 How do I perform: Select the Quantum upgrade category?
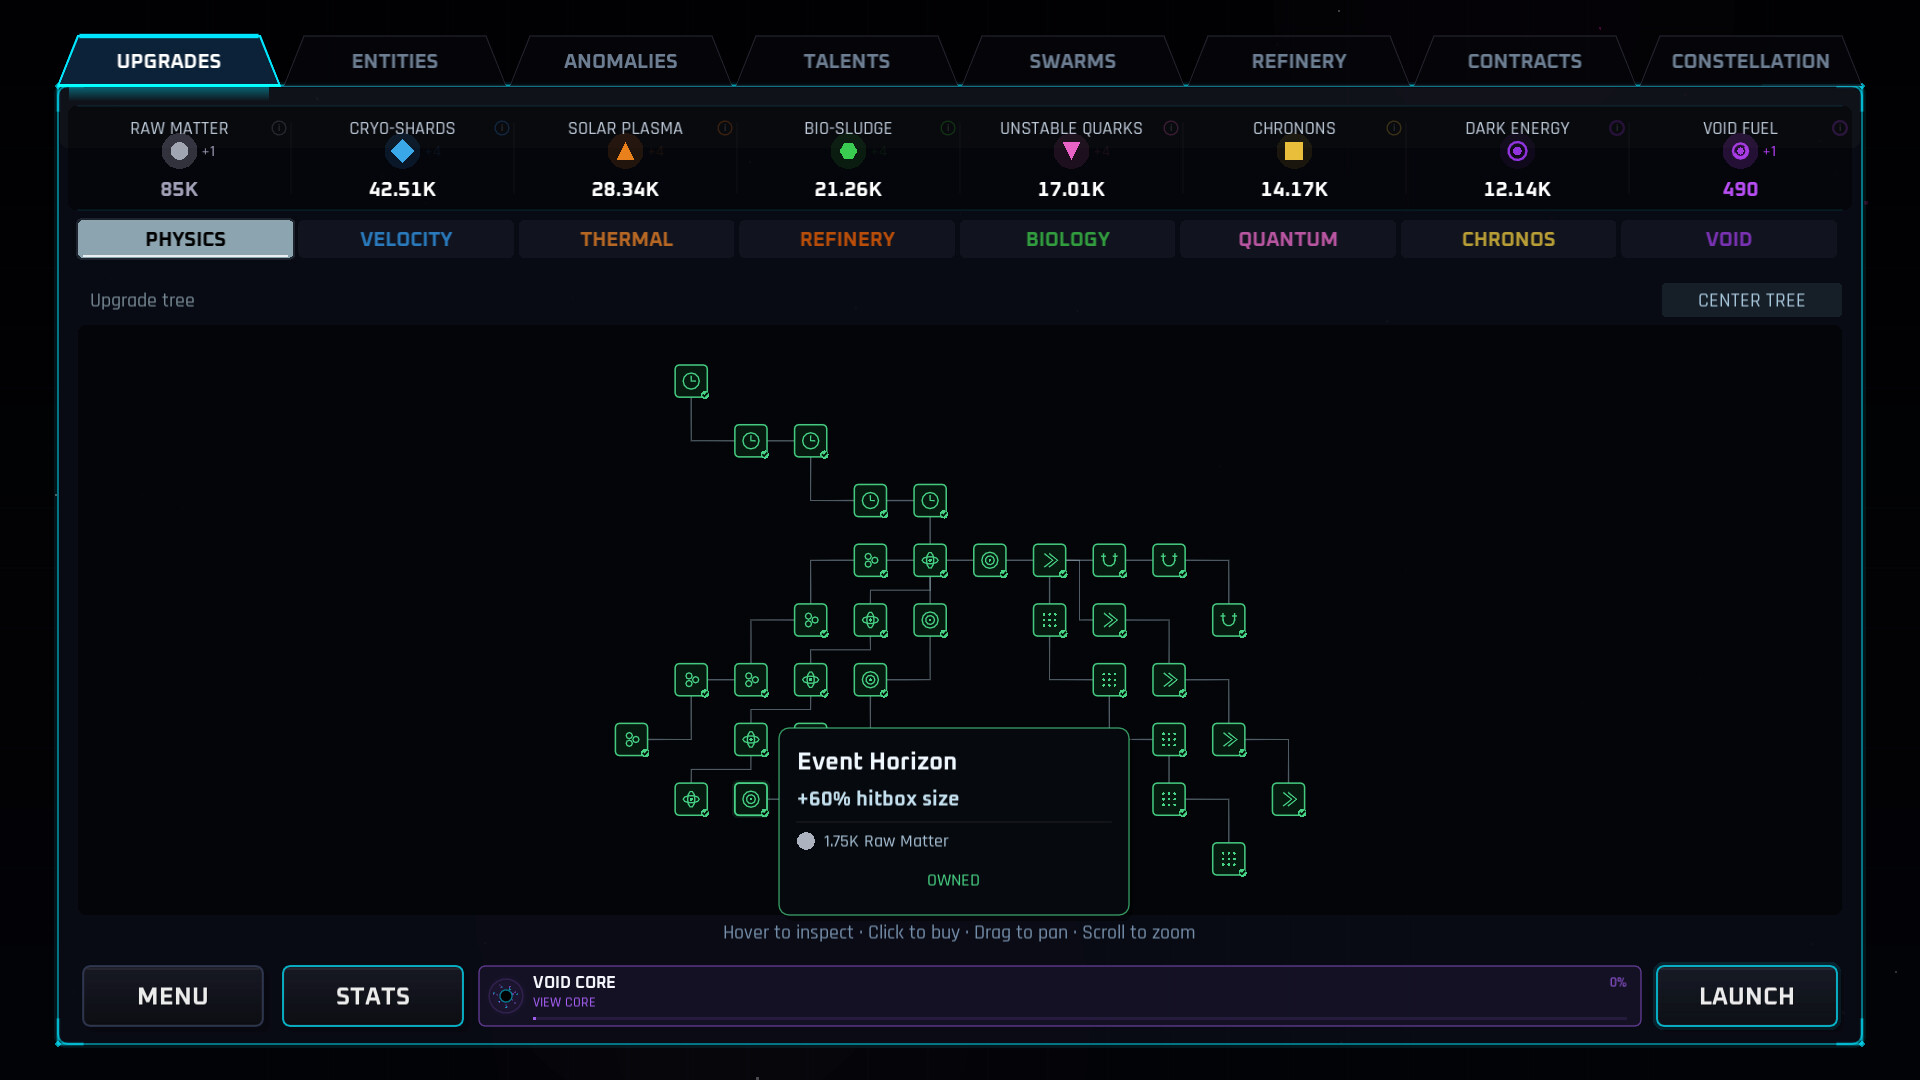pyautogui.click(x=1288, y=239)
